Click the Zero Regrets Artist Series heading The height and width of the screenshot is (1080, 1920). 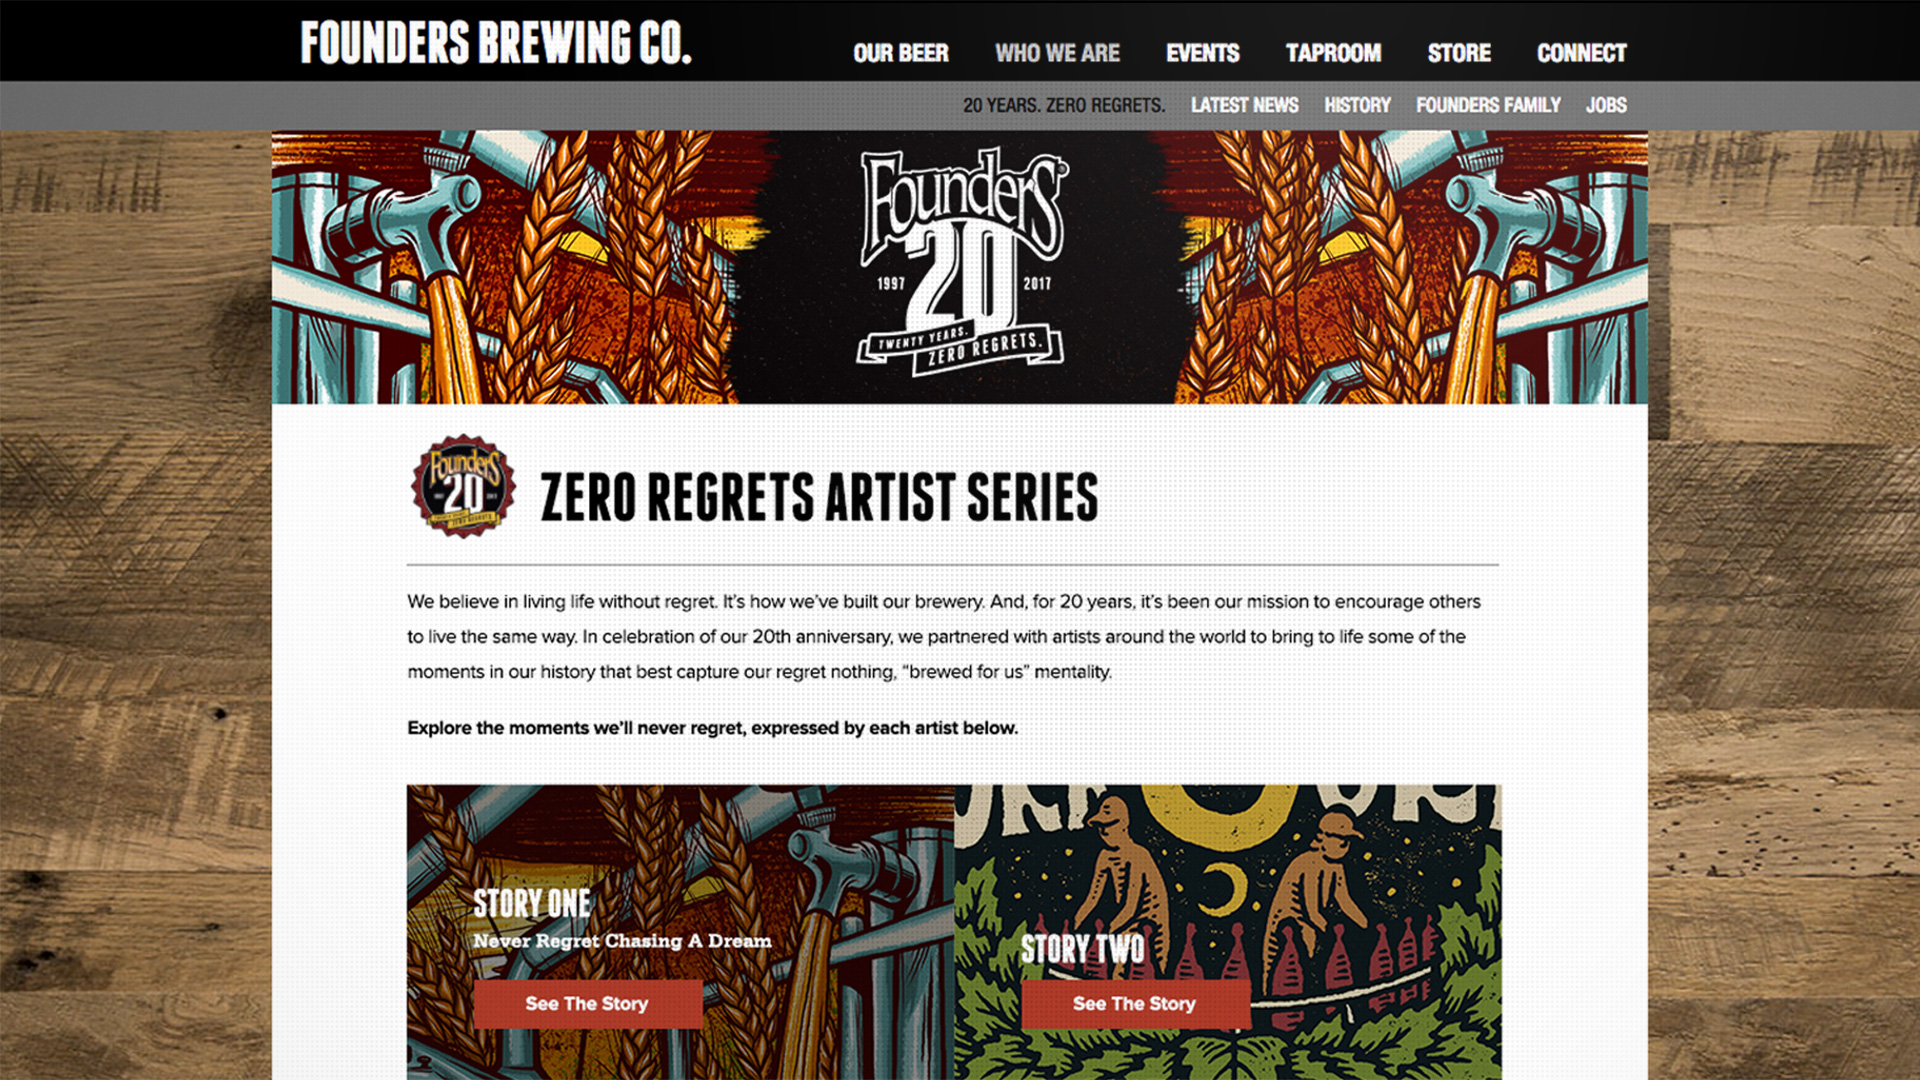[x=819, y=497]
